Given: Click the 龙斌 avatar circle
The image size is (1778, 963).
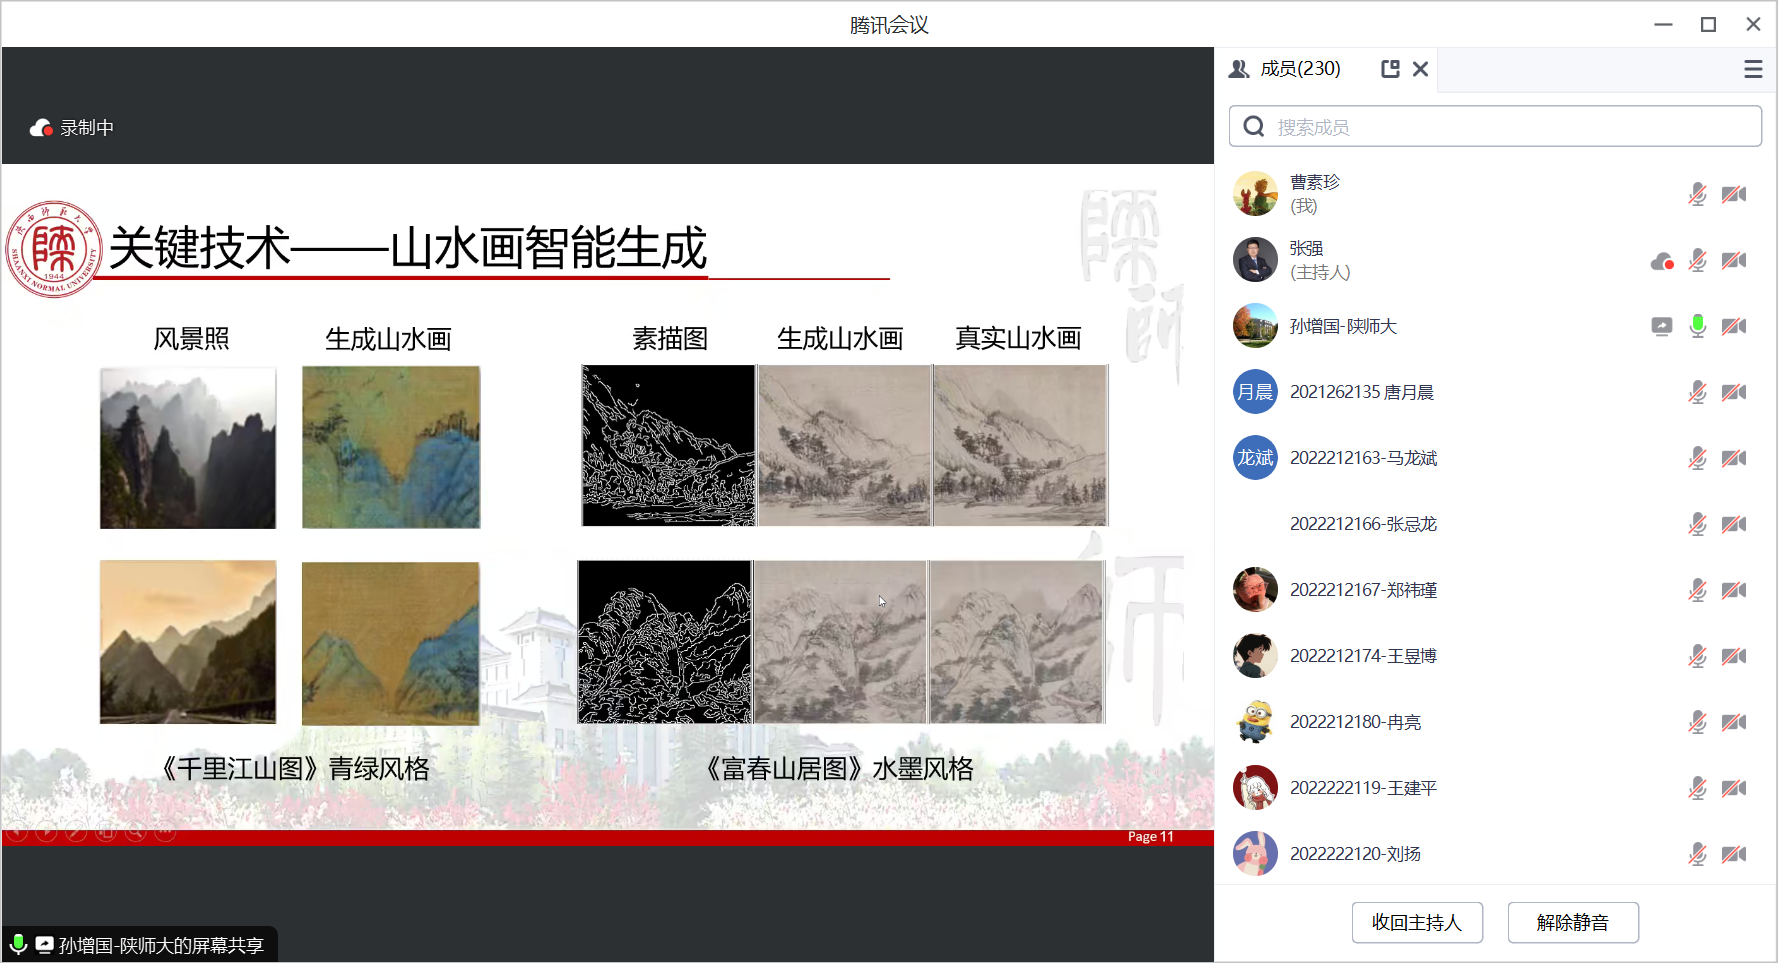Looking at the screenshot, I should coord(1255,458).
